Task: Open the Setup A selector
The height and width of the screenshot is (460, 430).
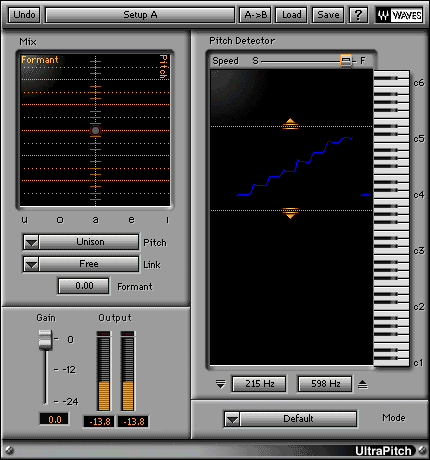Action: coord(140,15)
